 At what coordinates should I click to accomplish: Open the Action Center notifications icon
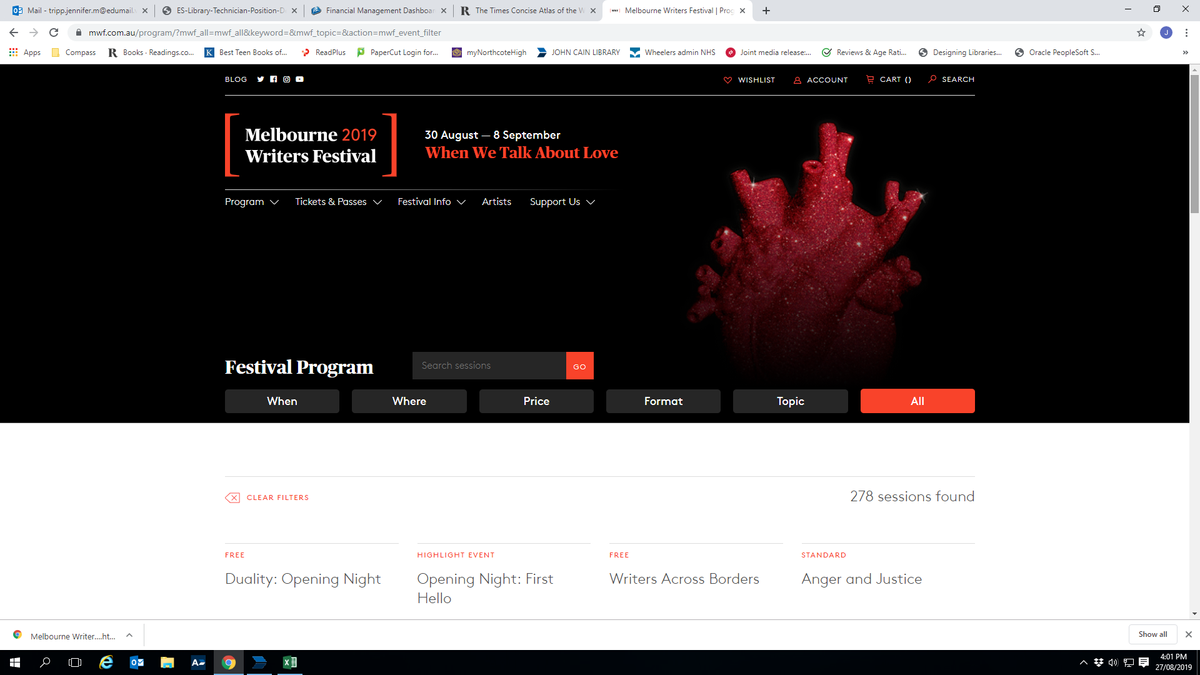1144,663
